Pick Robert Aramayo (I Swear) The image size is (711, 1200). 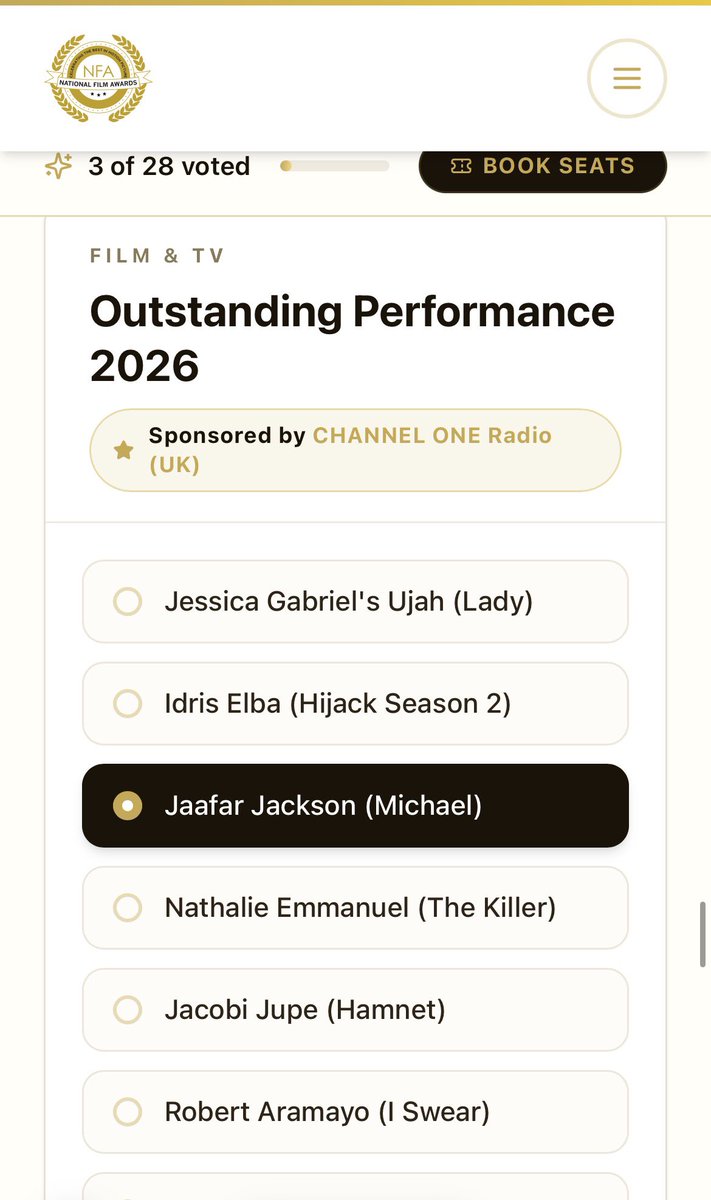[355, 1112]
